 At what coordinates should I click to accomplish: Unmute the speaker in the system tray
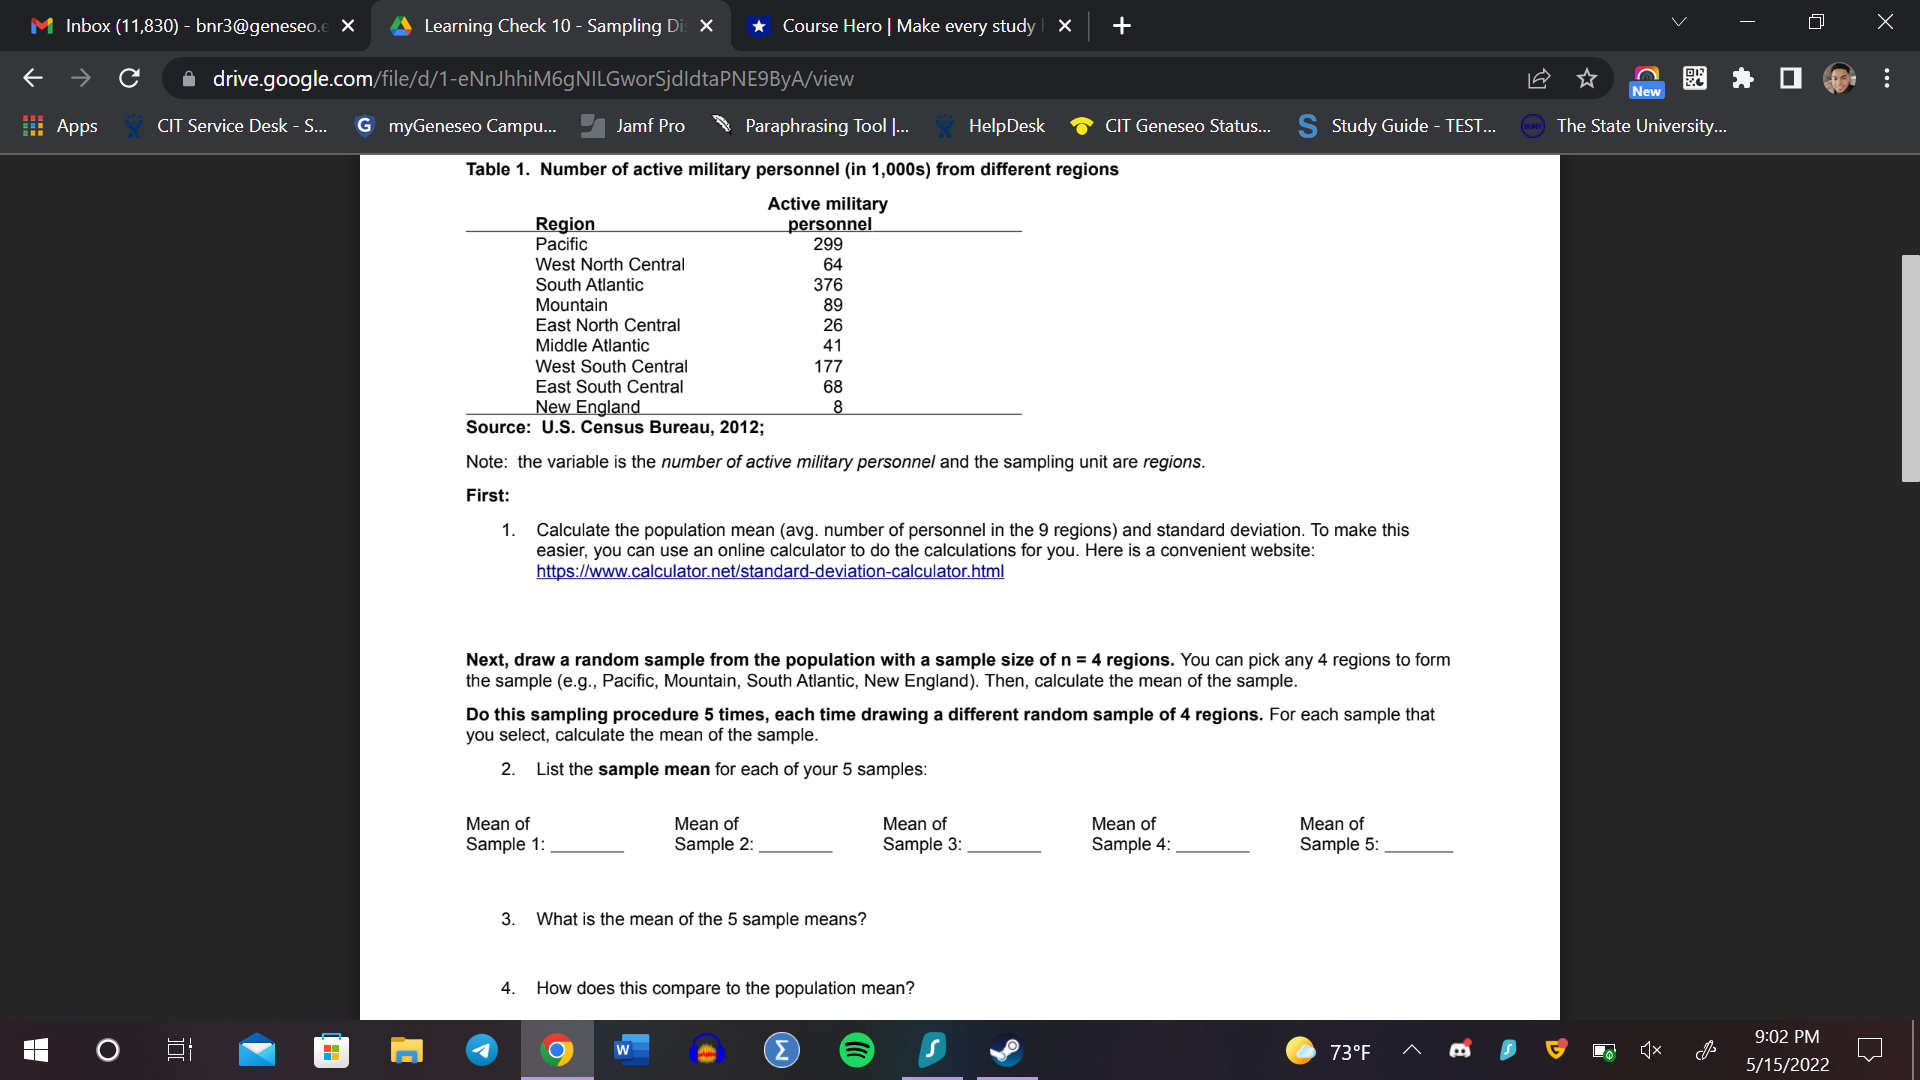coord(1651,1050)
